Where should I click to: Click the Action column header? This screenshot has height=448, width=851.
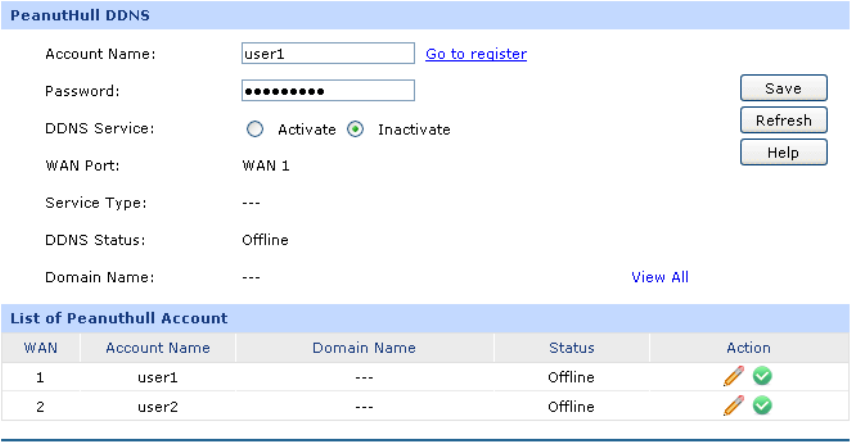748,348
